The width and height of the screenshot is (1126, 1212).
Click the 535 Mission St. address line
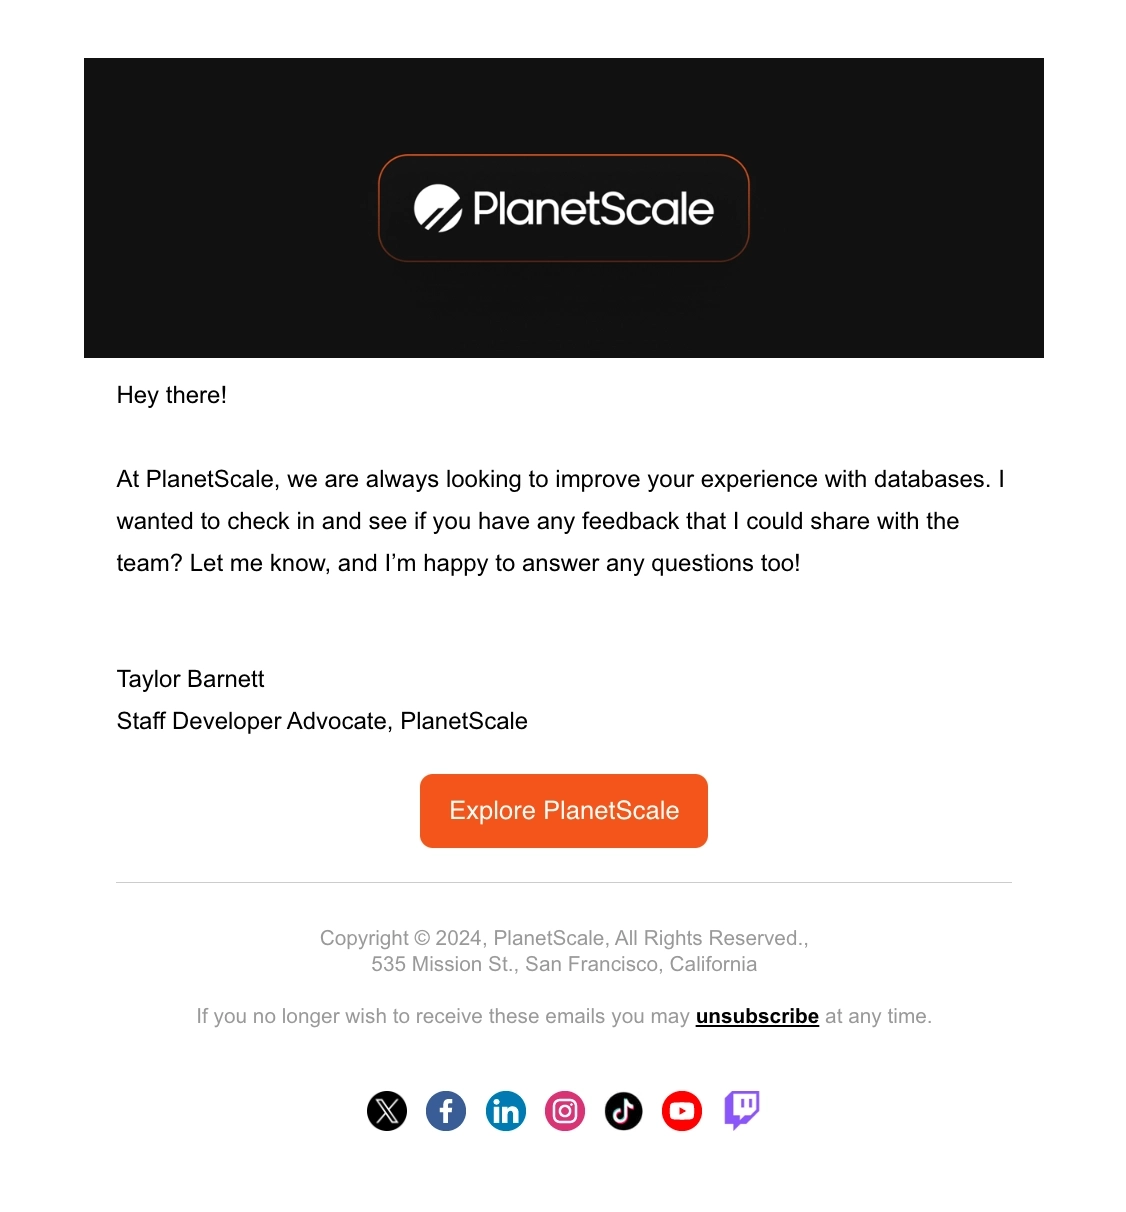pyautogui.click(x=563, y=964)
